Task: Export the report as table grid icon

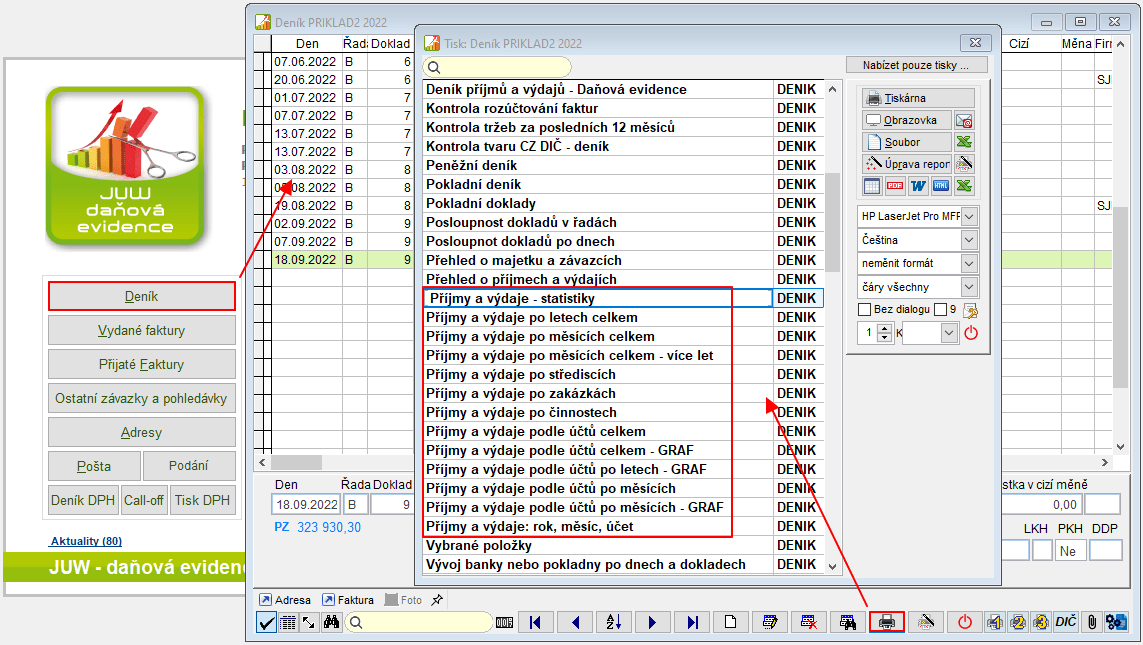Action: pyautogui.click(x=872, y=186)
